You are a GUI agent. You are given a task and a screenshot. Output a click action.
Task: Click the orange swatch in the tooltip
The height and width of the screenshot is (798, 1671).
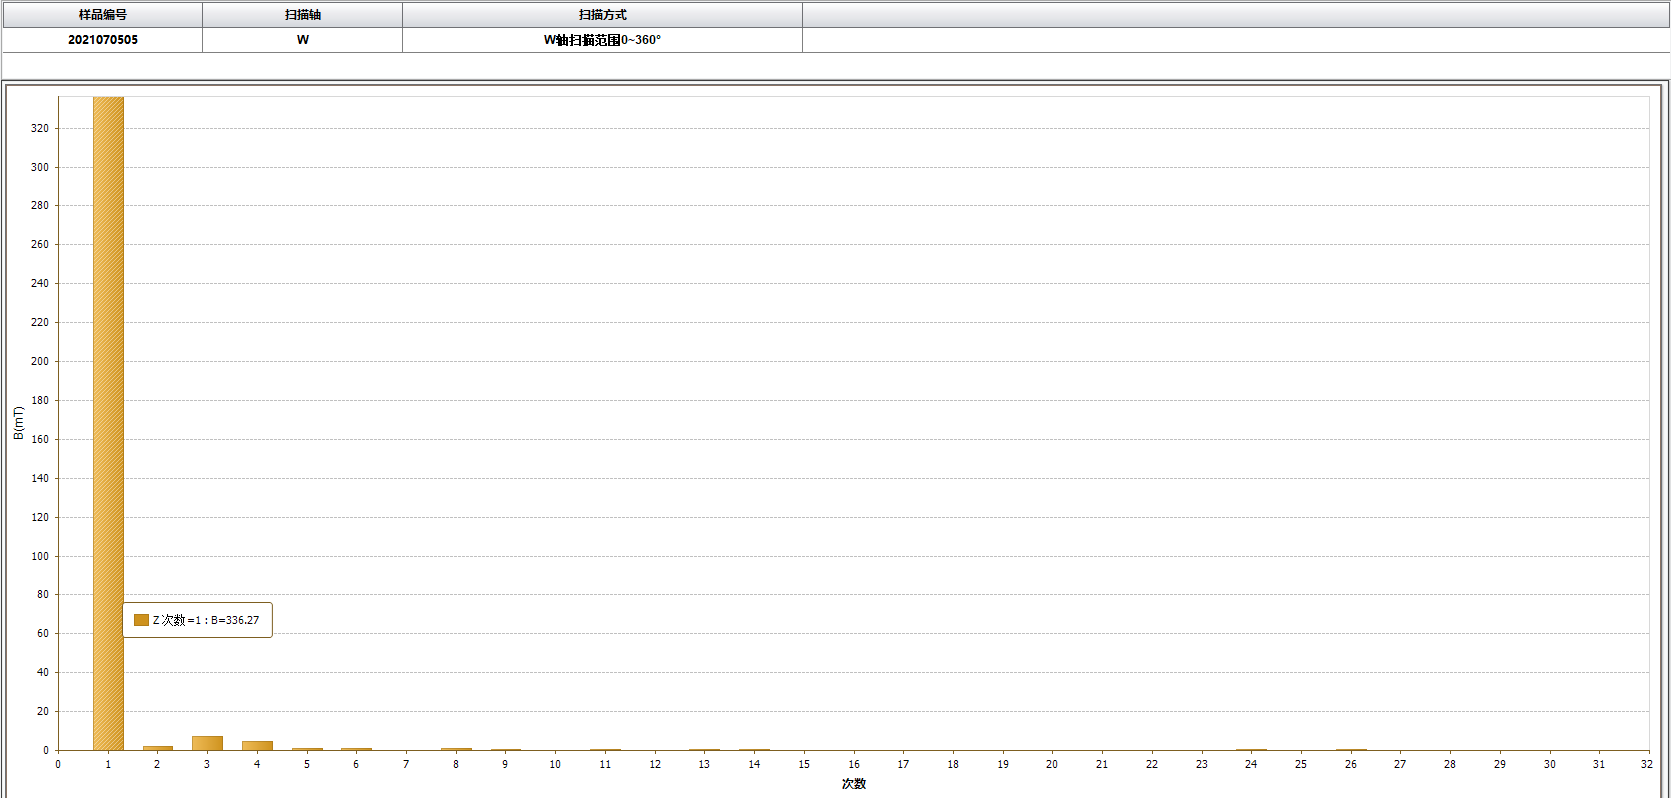[x=141, y=620]
